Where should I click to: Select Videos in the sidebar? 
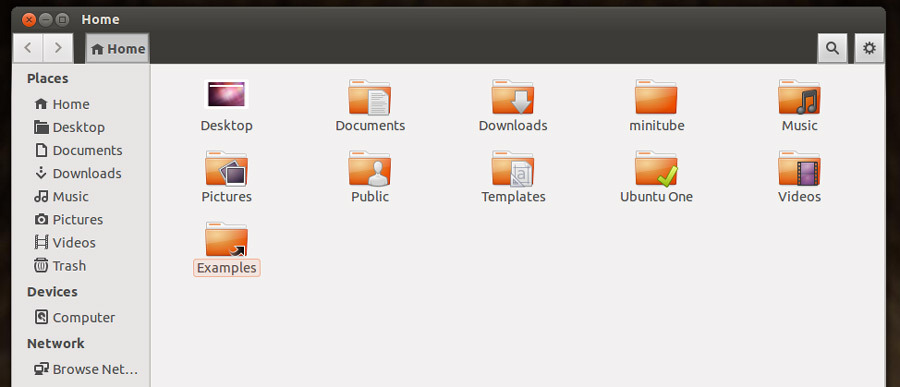[81, 243]
